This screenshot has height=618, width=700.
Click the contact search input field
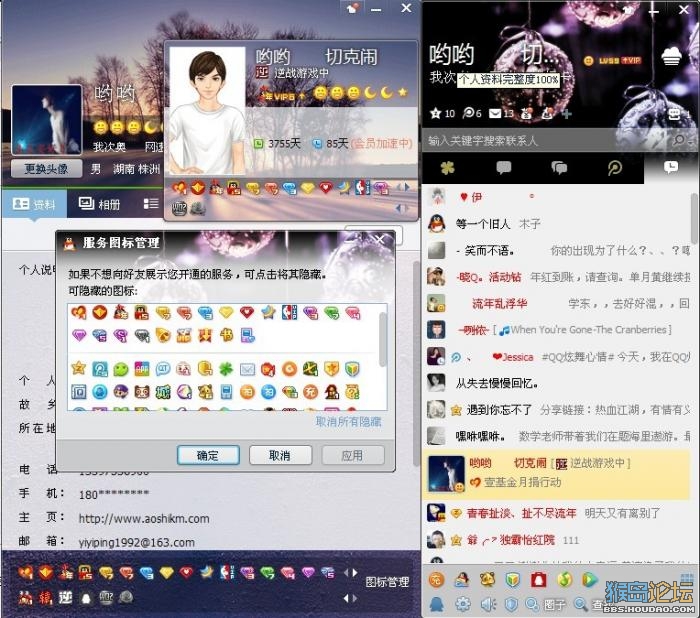click(x=545, y=141)
